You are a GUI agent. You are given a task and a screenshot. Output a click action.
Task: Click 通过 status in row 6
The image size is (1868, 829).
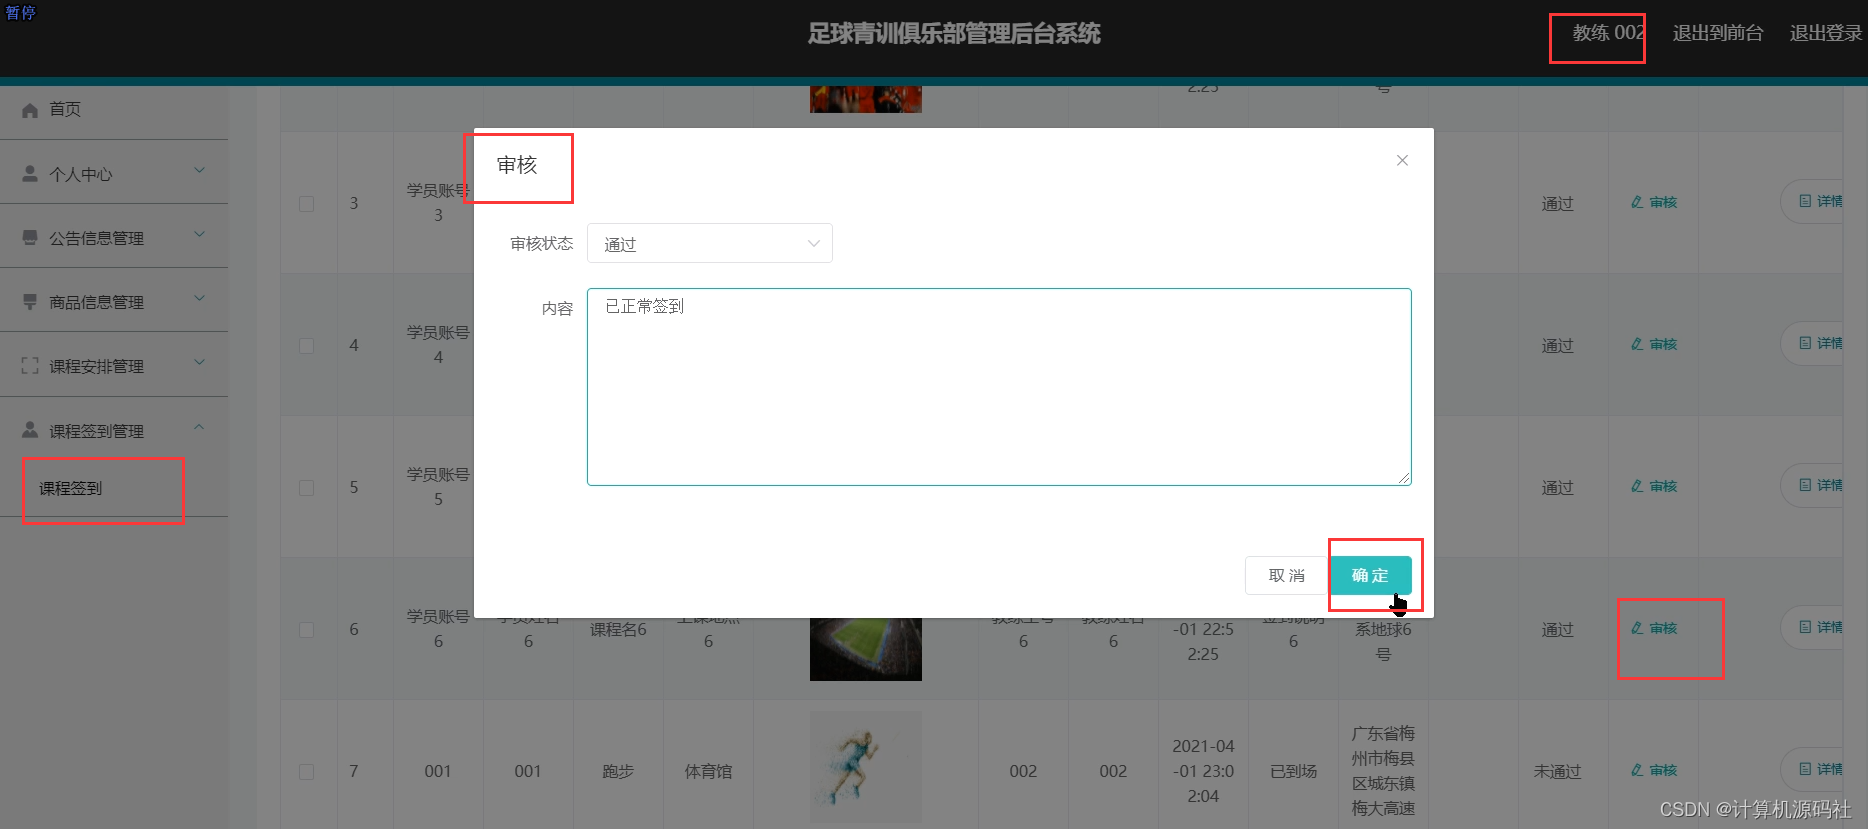[1557, 630]
